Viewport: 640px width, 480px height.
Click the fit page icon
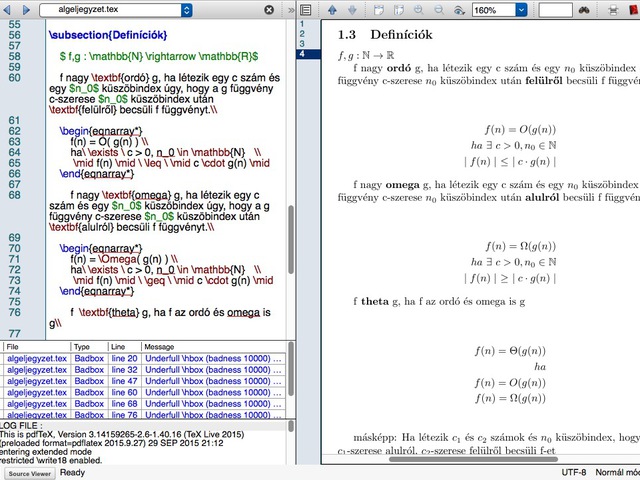point(399,10)
